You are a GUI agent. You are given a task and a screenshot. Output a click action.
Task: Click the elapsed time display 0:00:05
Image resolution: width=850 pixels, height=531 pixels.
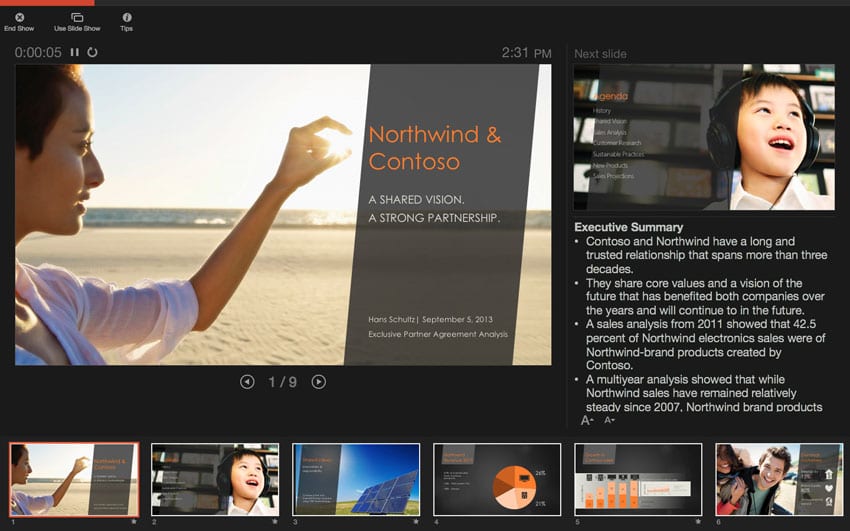(38, 52)
